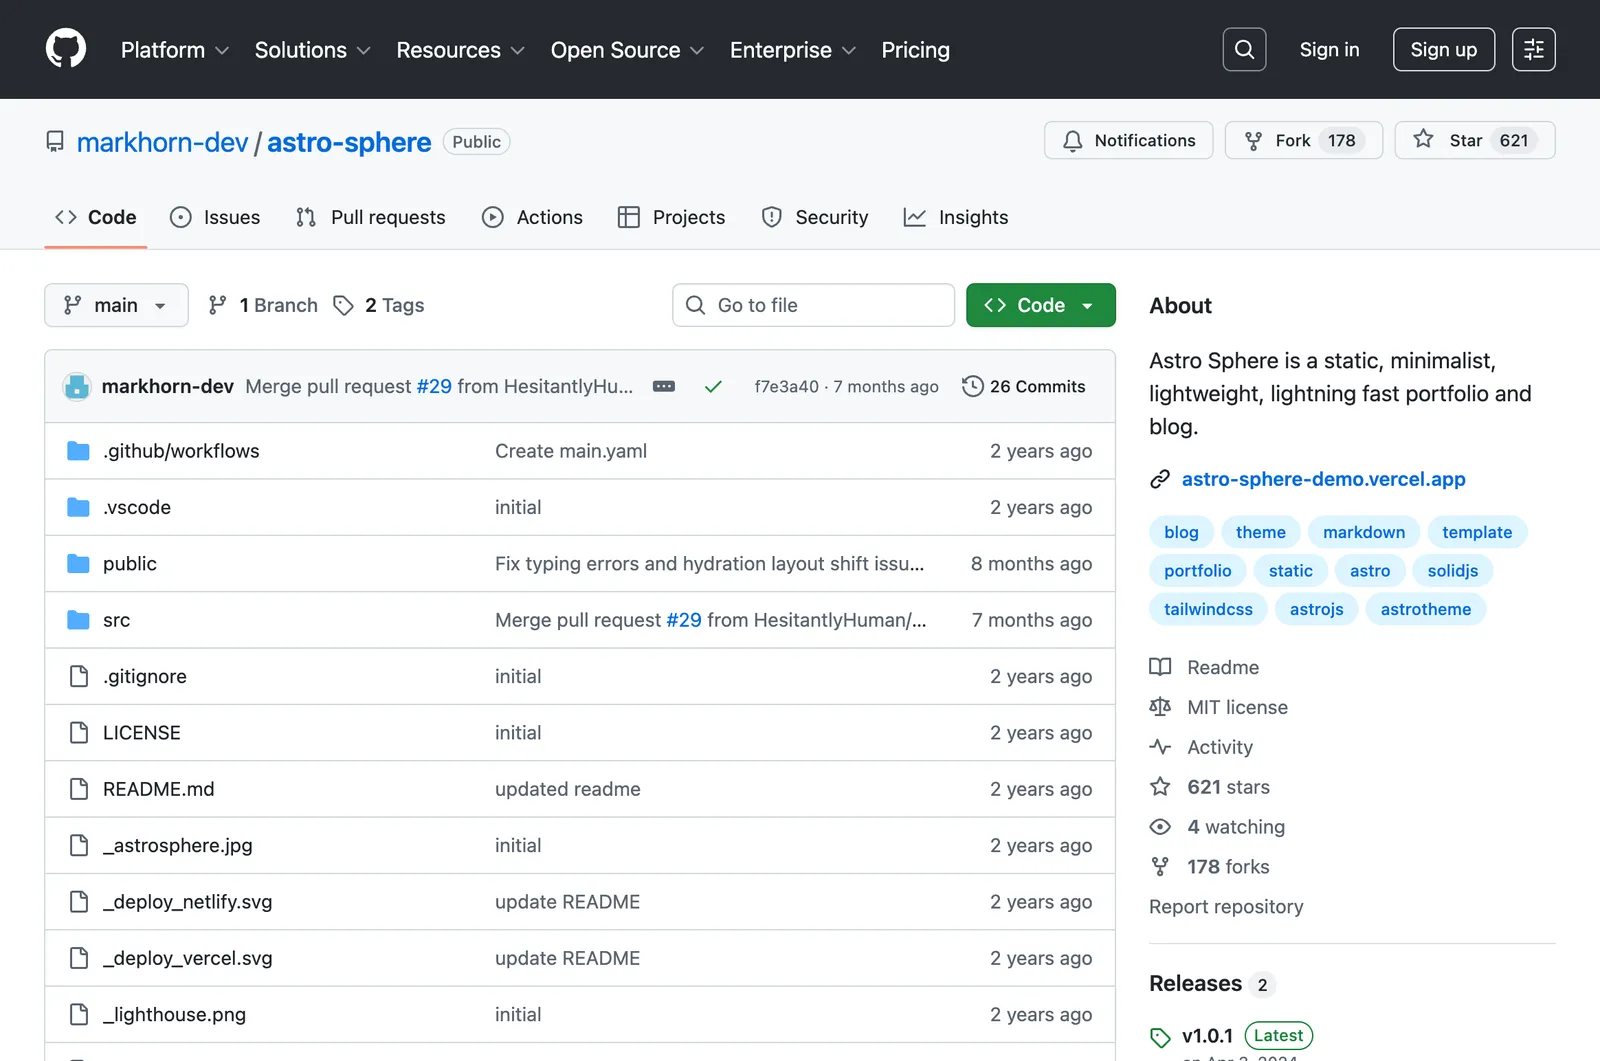
Task: Open the src folder
Action: click(x=116, y=620)
